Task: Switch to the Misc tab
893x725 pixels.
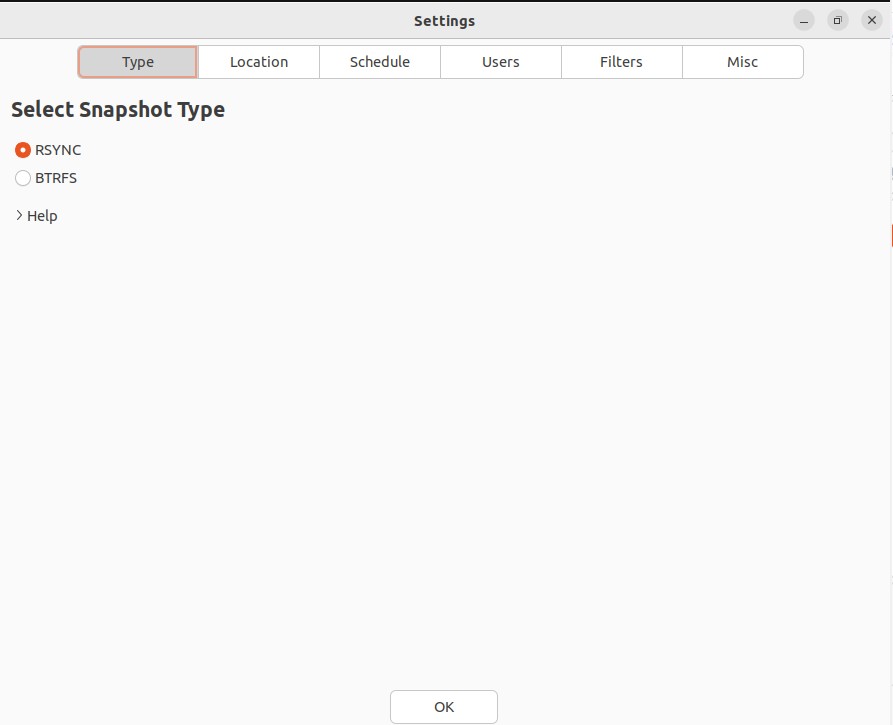Action: click(x=743, y=62)
